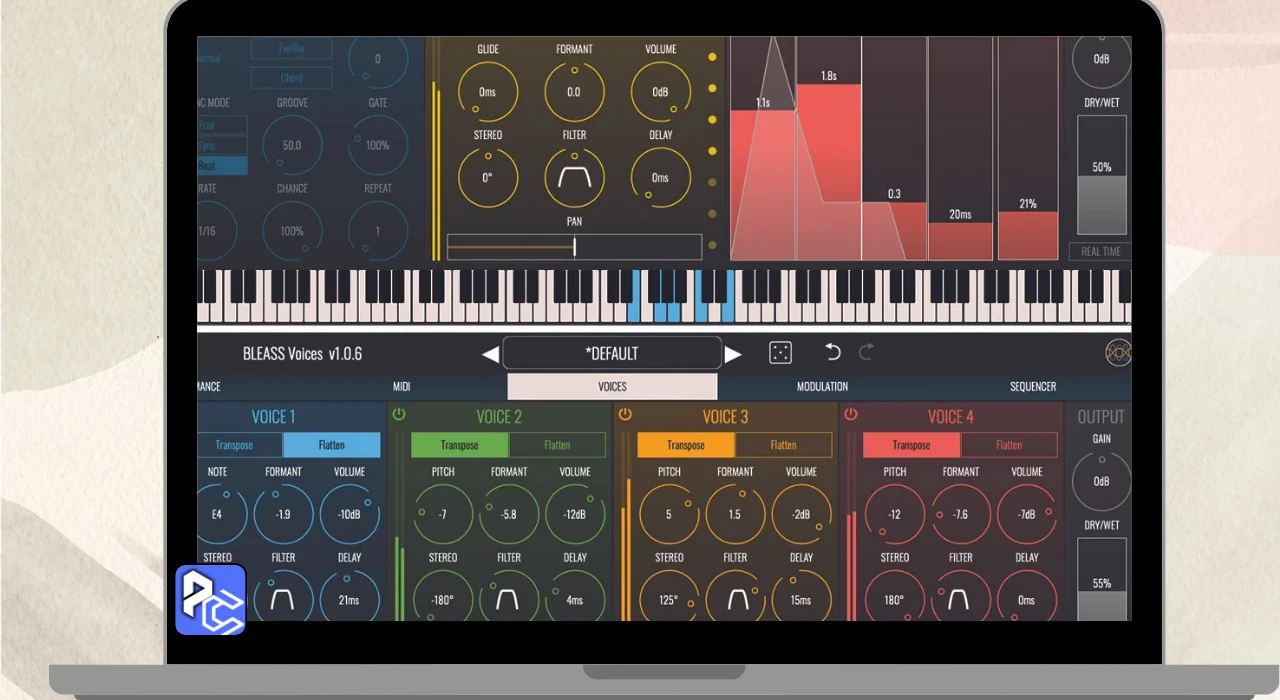
Task: Click the GLIDE knob showing 0ms
Action: 487,92
